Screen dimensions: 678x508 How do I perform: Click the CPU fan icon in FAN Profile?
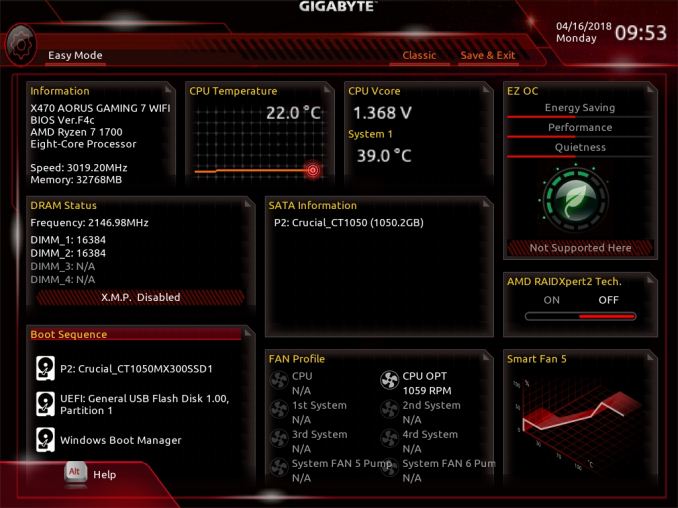279,380
